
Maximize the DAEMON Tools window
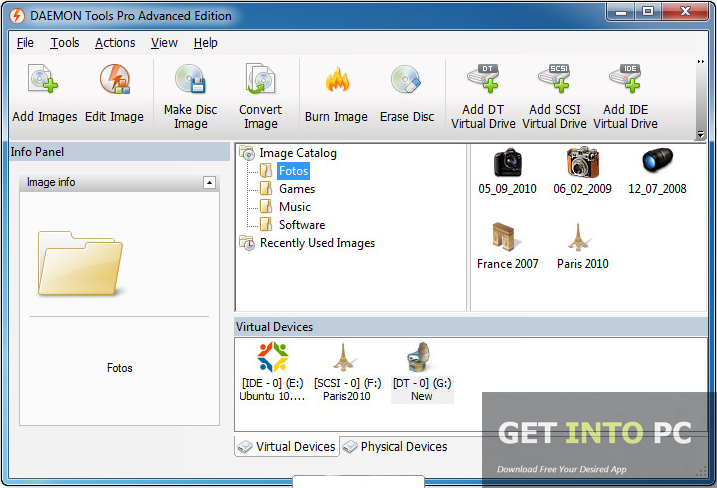647,11
